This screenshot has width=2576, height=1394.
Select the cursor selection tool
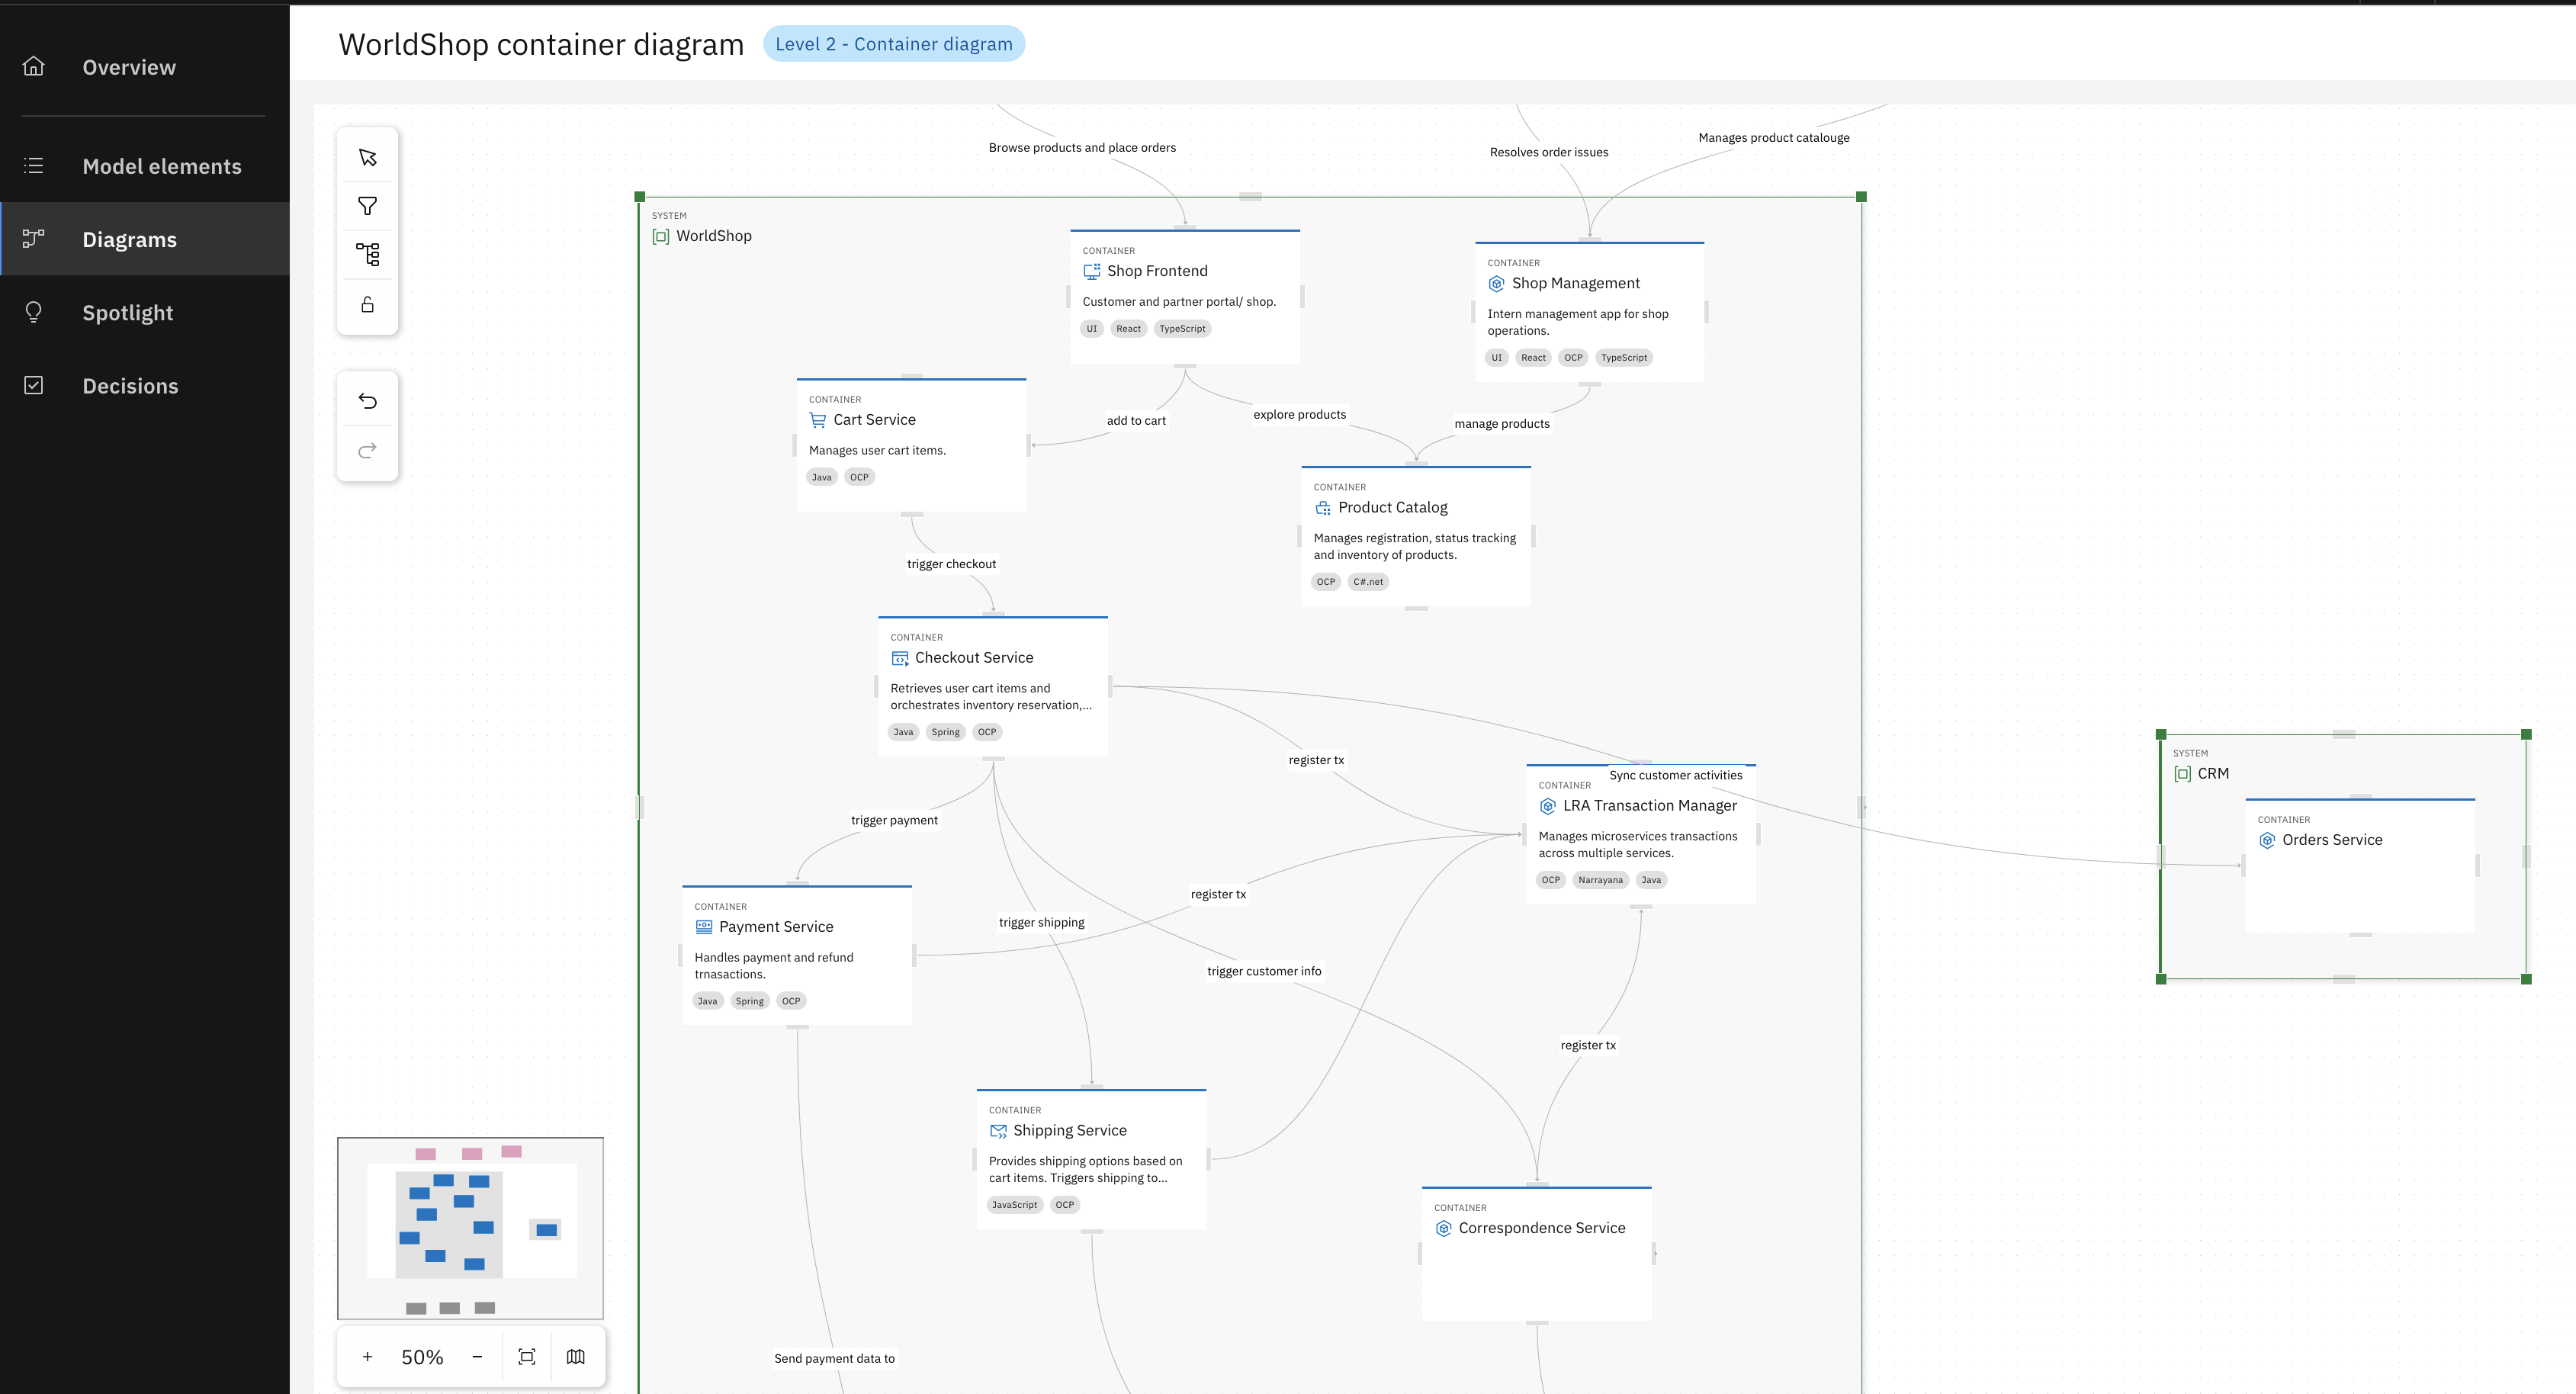tap(367, 157)
